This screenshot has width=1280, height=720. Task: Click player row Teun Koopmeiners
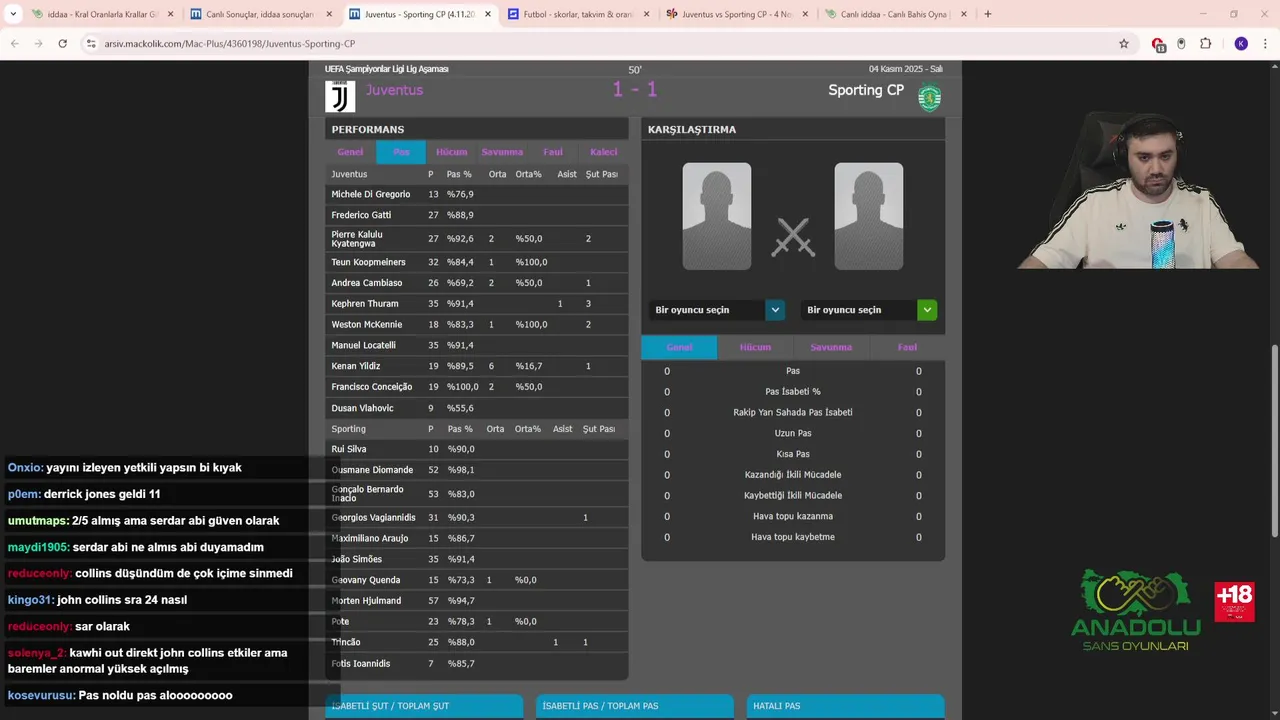(477, 262)
